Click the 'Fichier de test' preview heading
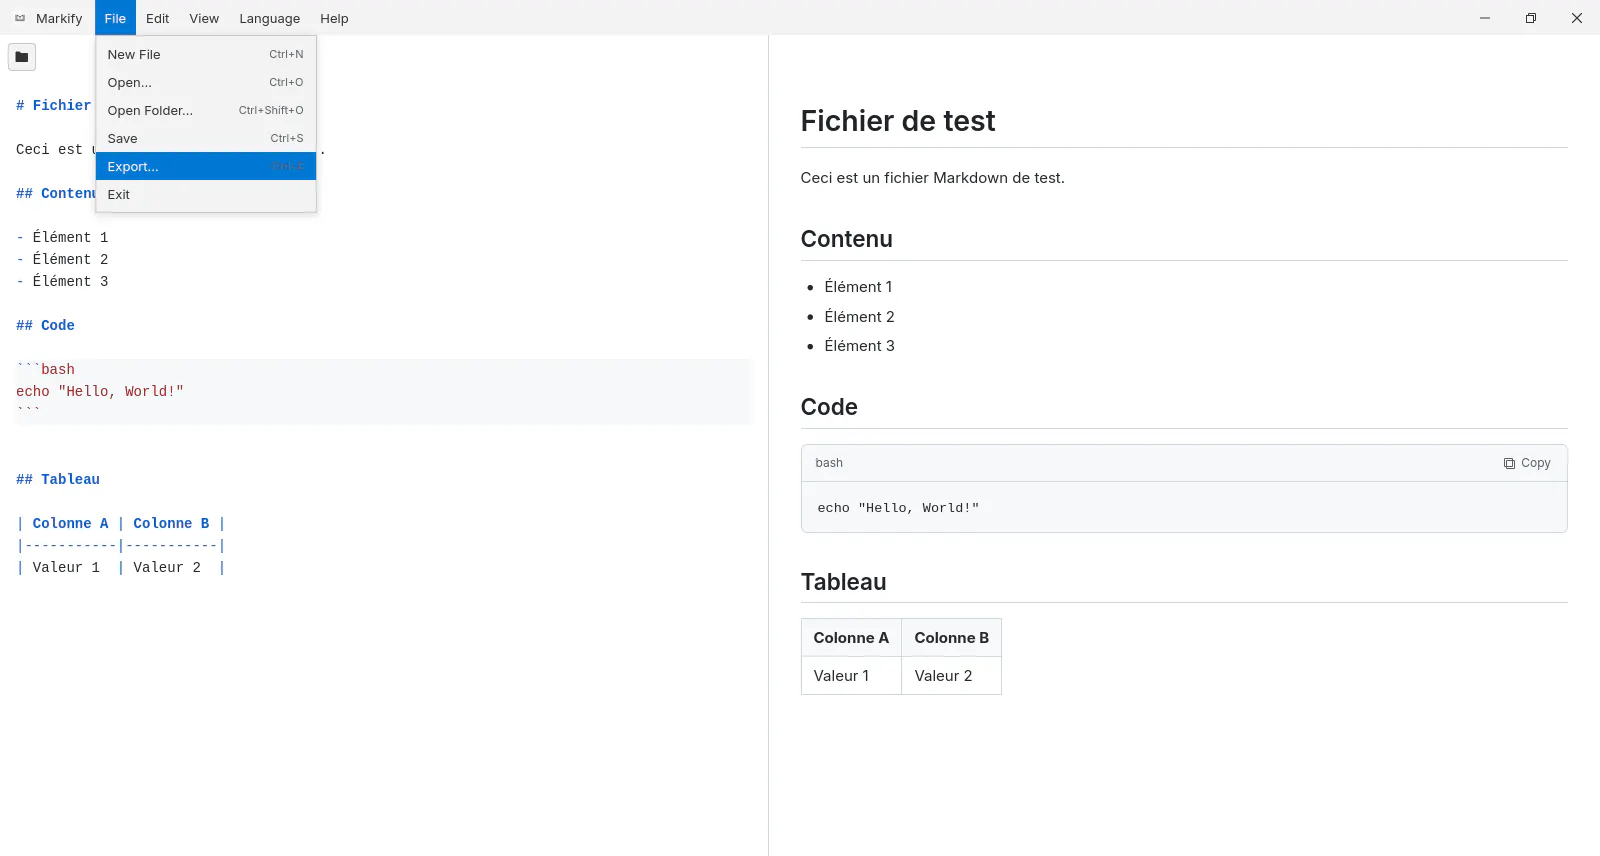Image resolution: width=1600 pixels, height=856 pixels. [x=898, y=121]
